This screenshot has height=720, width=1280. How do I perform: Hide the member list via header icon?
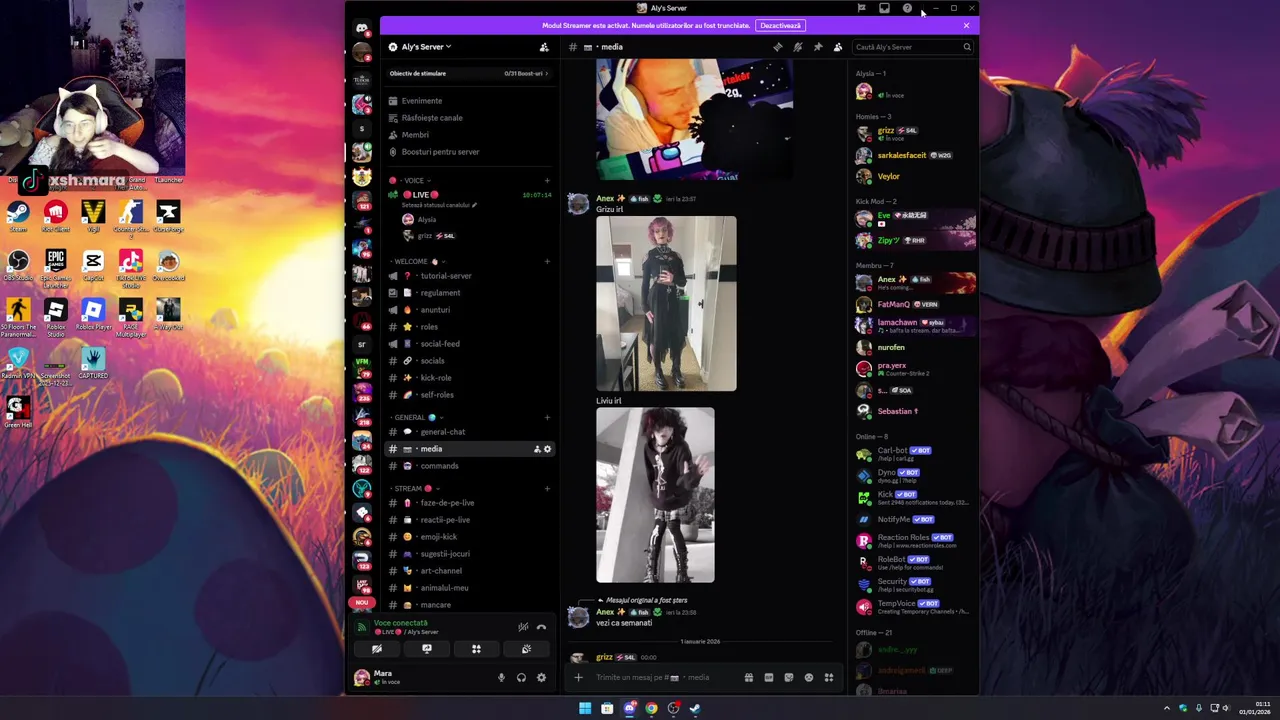(838, 47)
